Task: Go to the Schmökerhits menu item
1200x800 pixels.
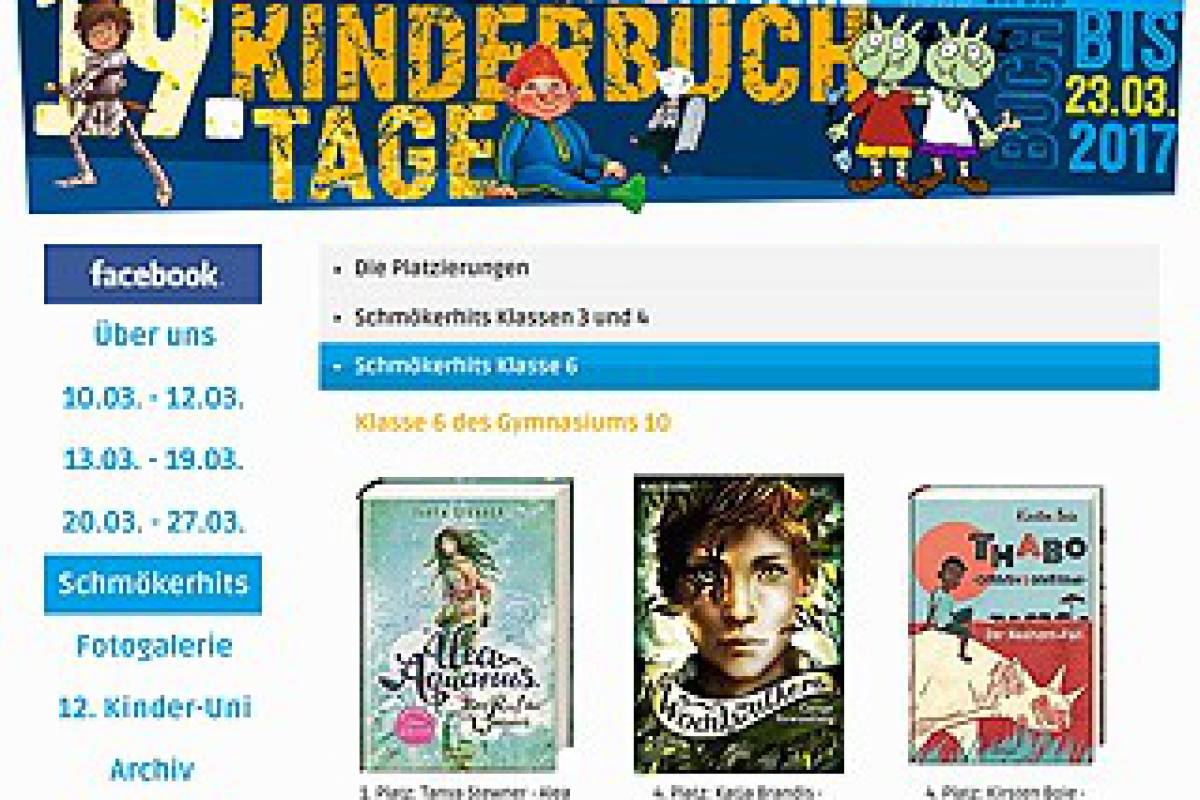Action: [x=153, y=584]
